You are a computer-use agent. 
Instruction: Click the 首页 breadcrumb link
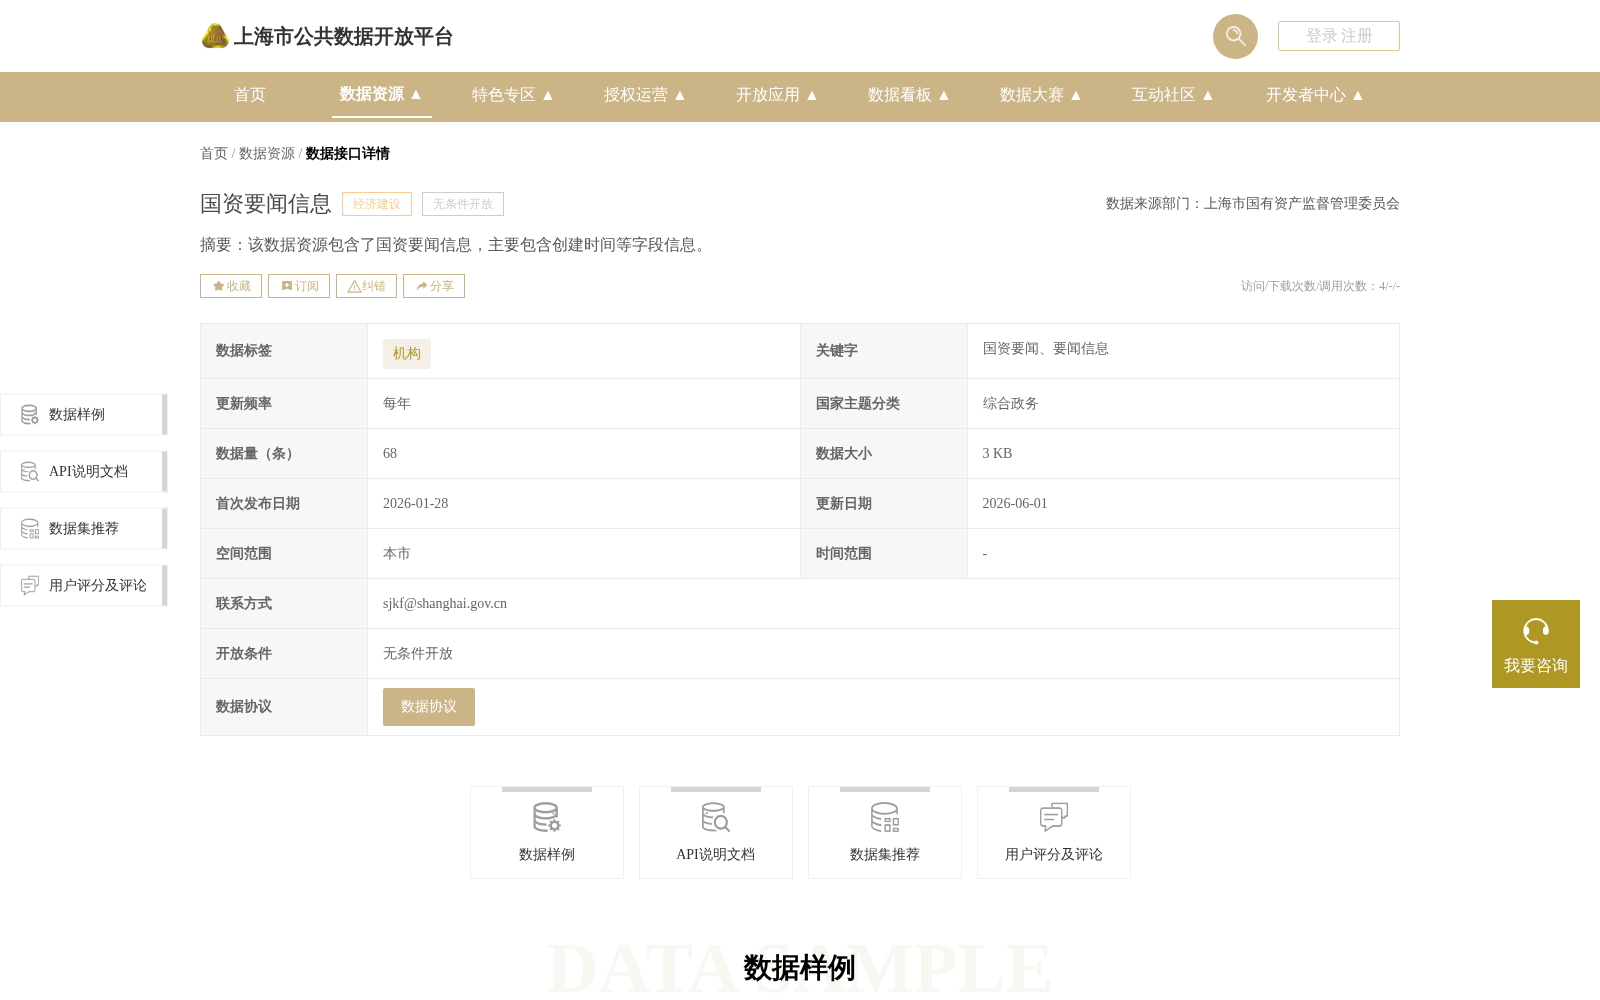(x=214, y=153)
